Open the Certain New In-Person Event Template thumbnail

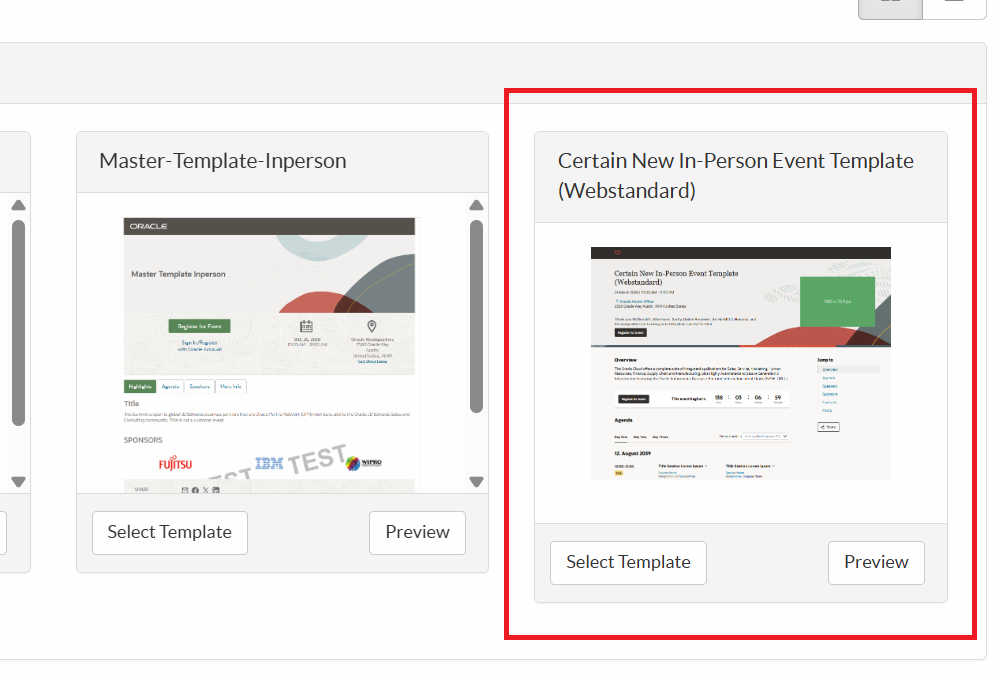click(741, 363)
